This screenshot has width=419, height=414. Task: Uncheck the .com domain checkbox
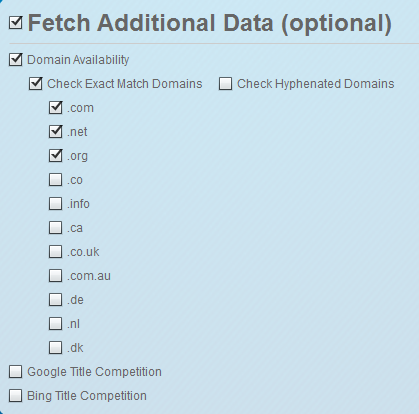tap(55, 108)
